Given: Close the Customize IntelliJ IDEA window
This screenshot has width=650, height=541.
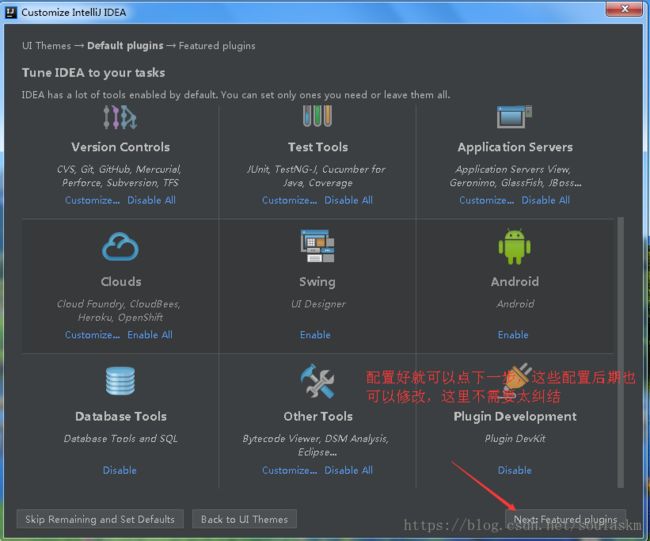Looking at the screenshot, I should [x=625, y=9].
